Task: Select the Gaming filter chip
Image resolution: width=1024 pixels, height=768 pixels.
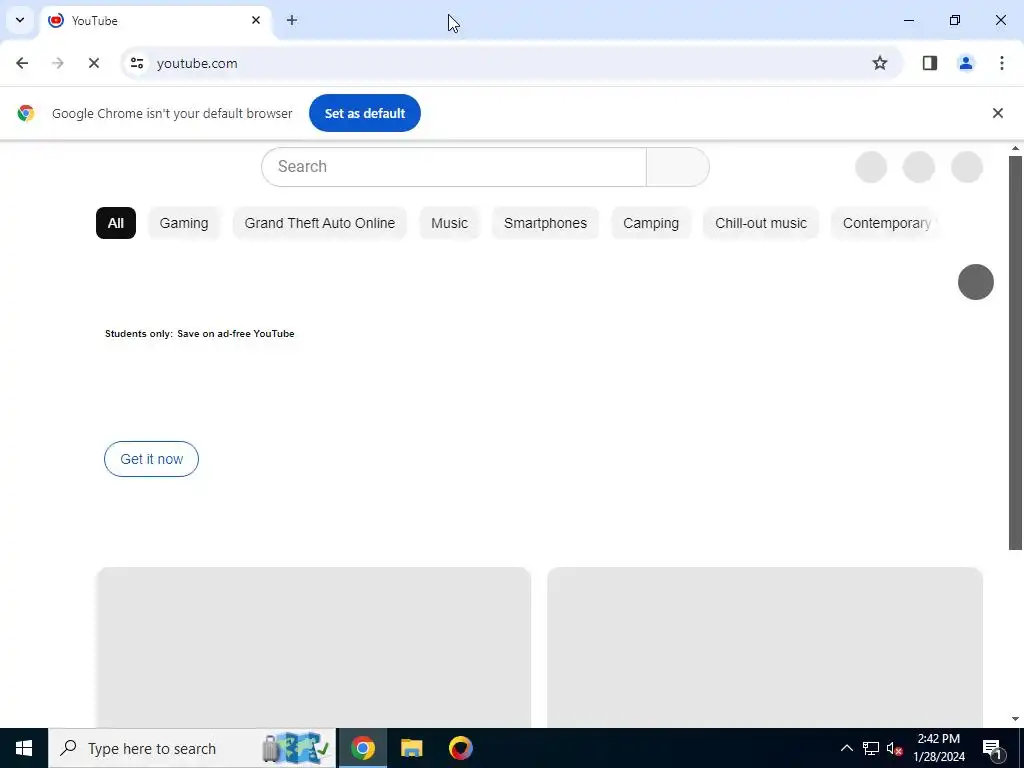Action: (x=184, y=223)
